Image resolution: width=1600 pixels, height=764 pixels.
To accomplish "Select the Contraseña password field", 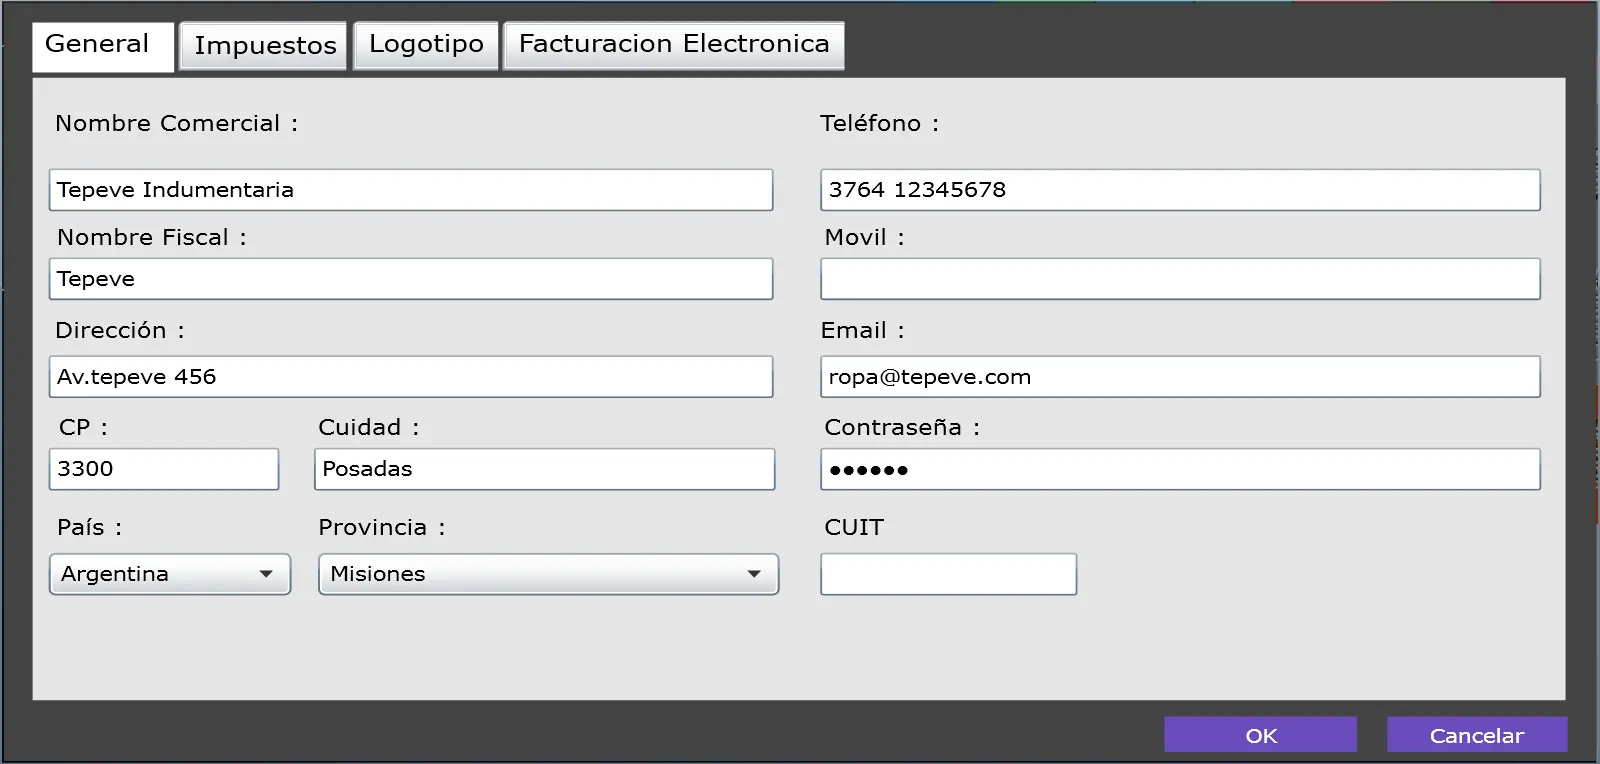I will (1181, 469).
